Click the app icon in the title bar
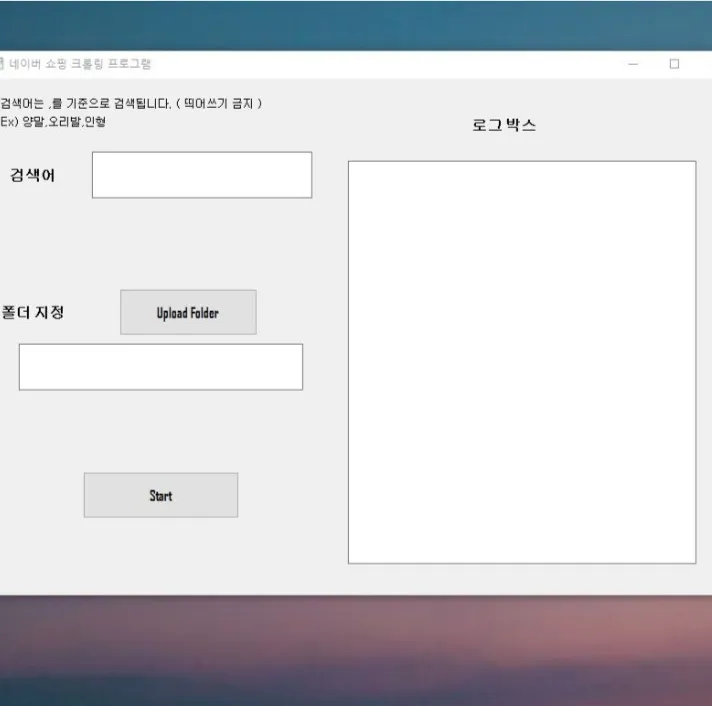 1,64
